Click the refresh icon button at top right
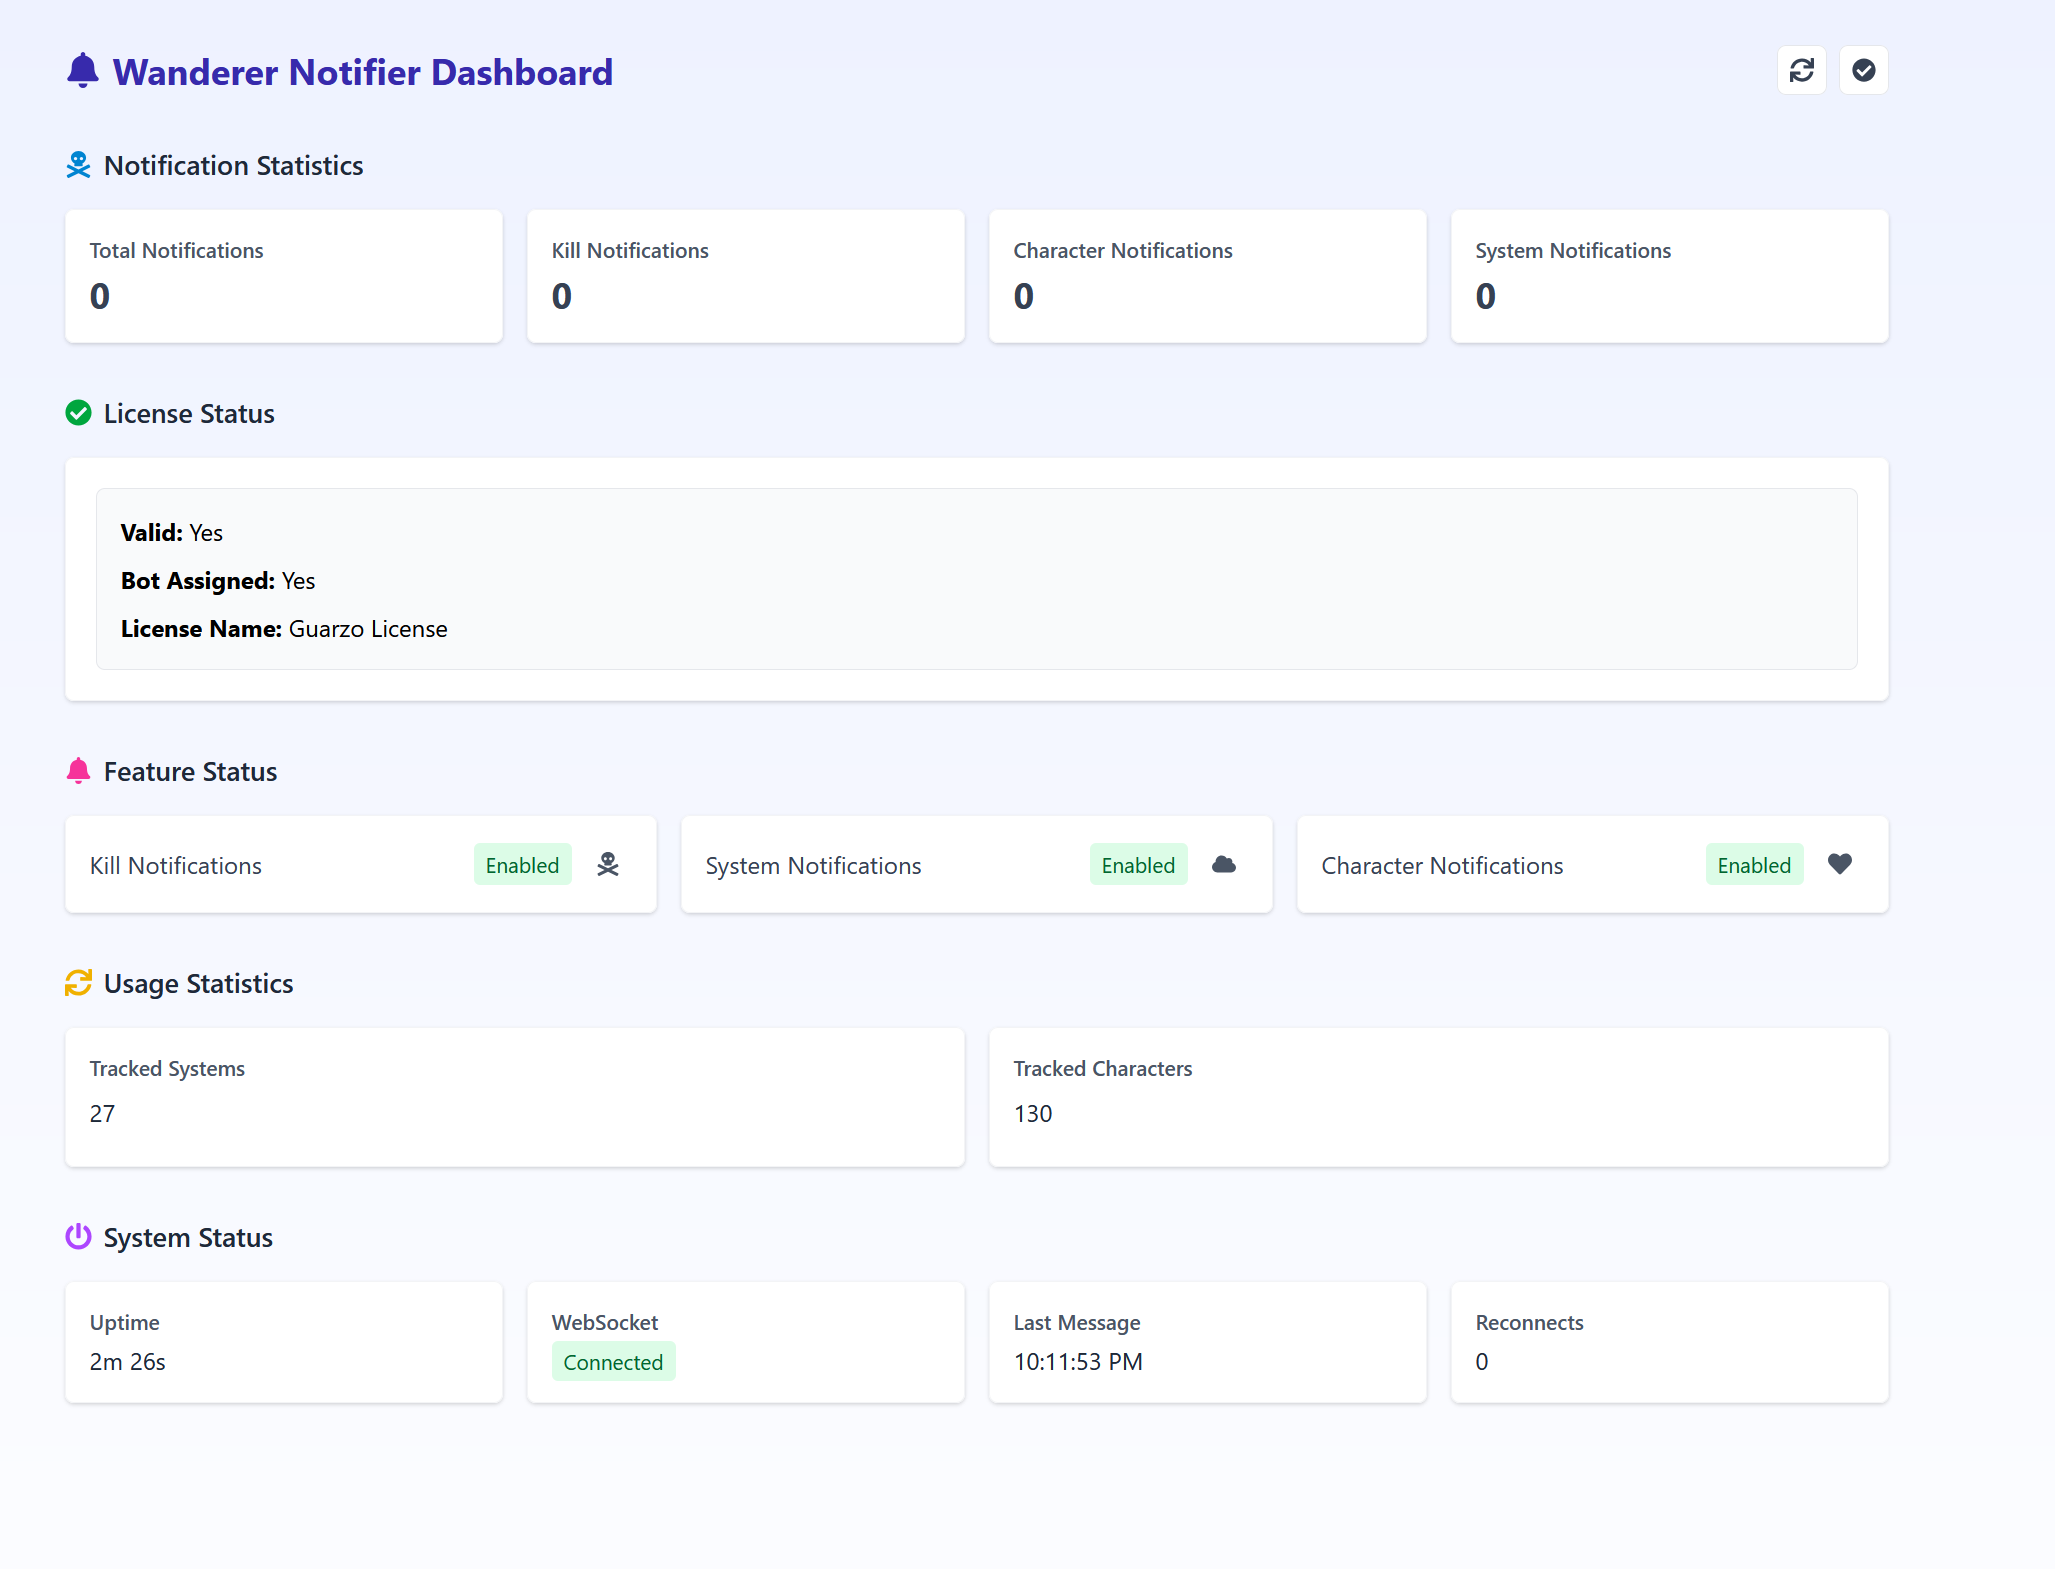This screenshot has width=2055, height=1569. (1801, 70)
